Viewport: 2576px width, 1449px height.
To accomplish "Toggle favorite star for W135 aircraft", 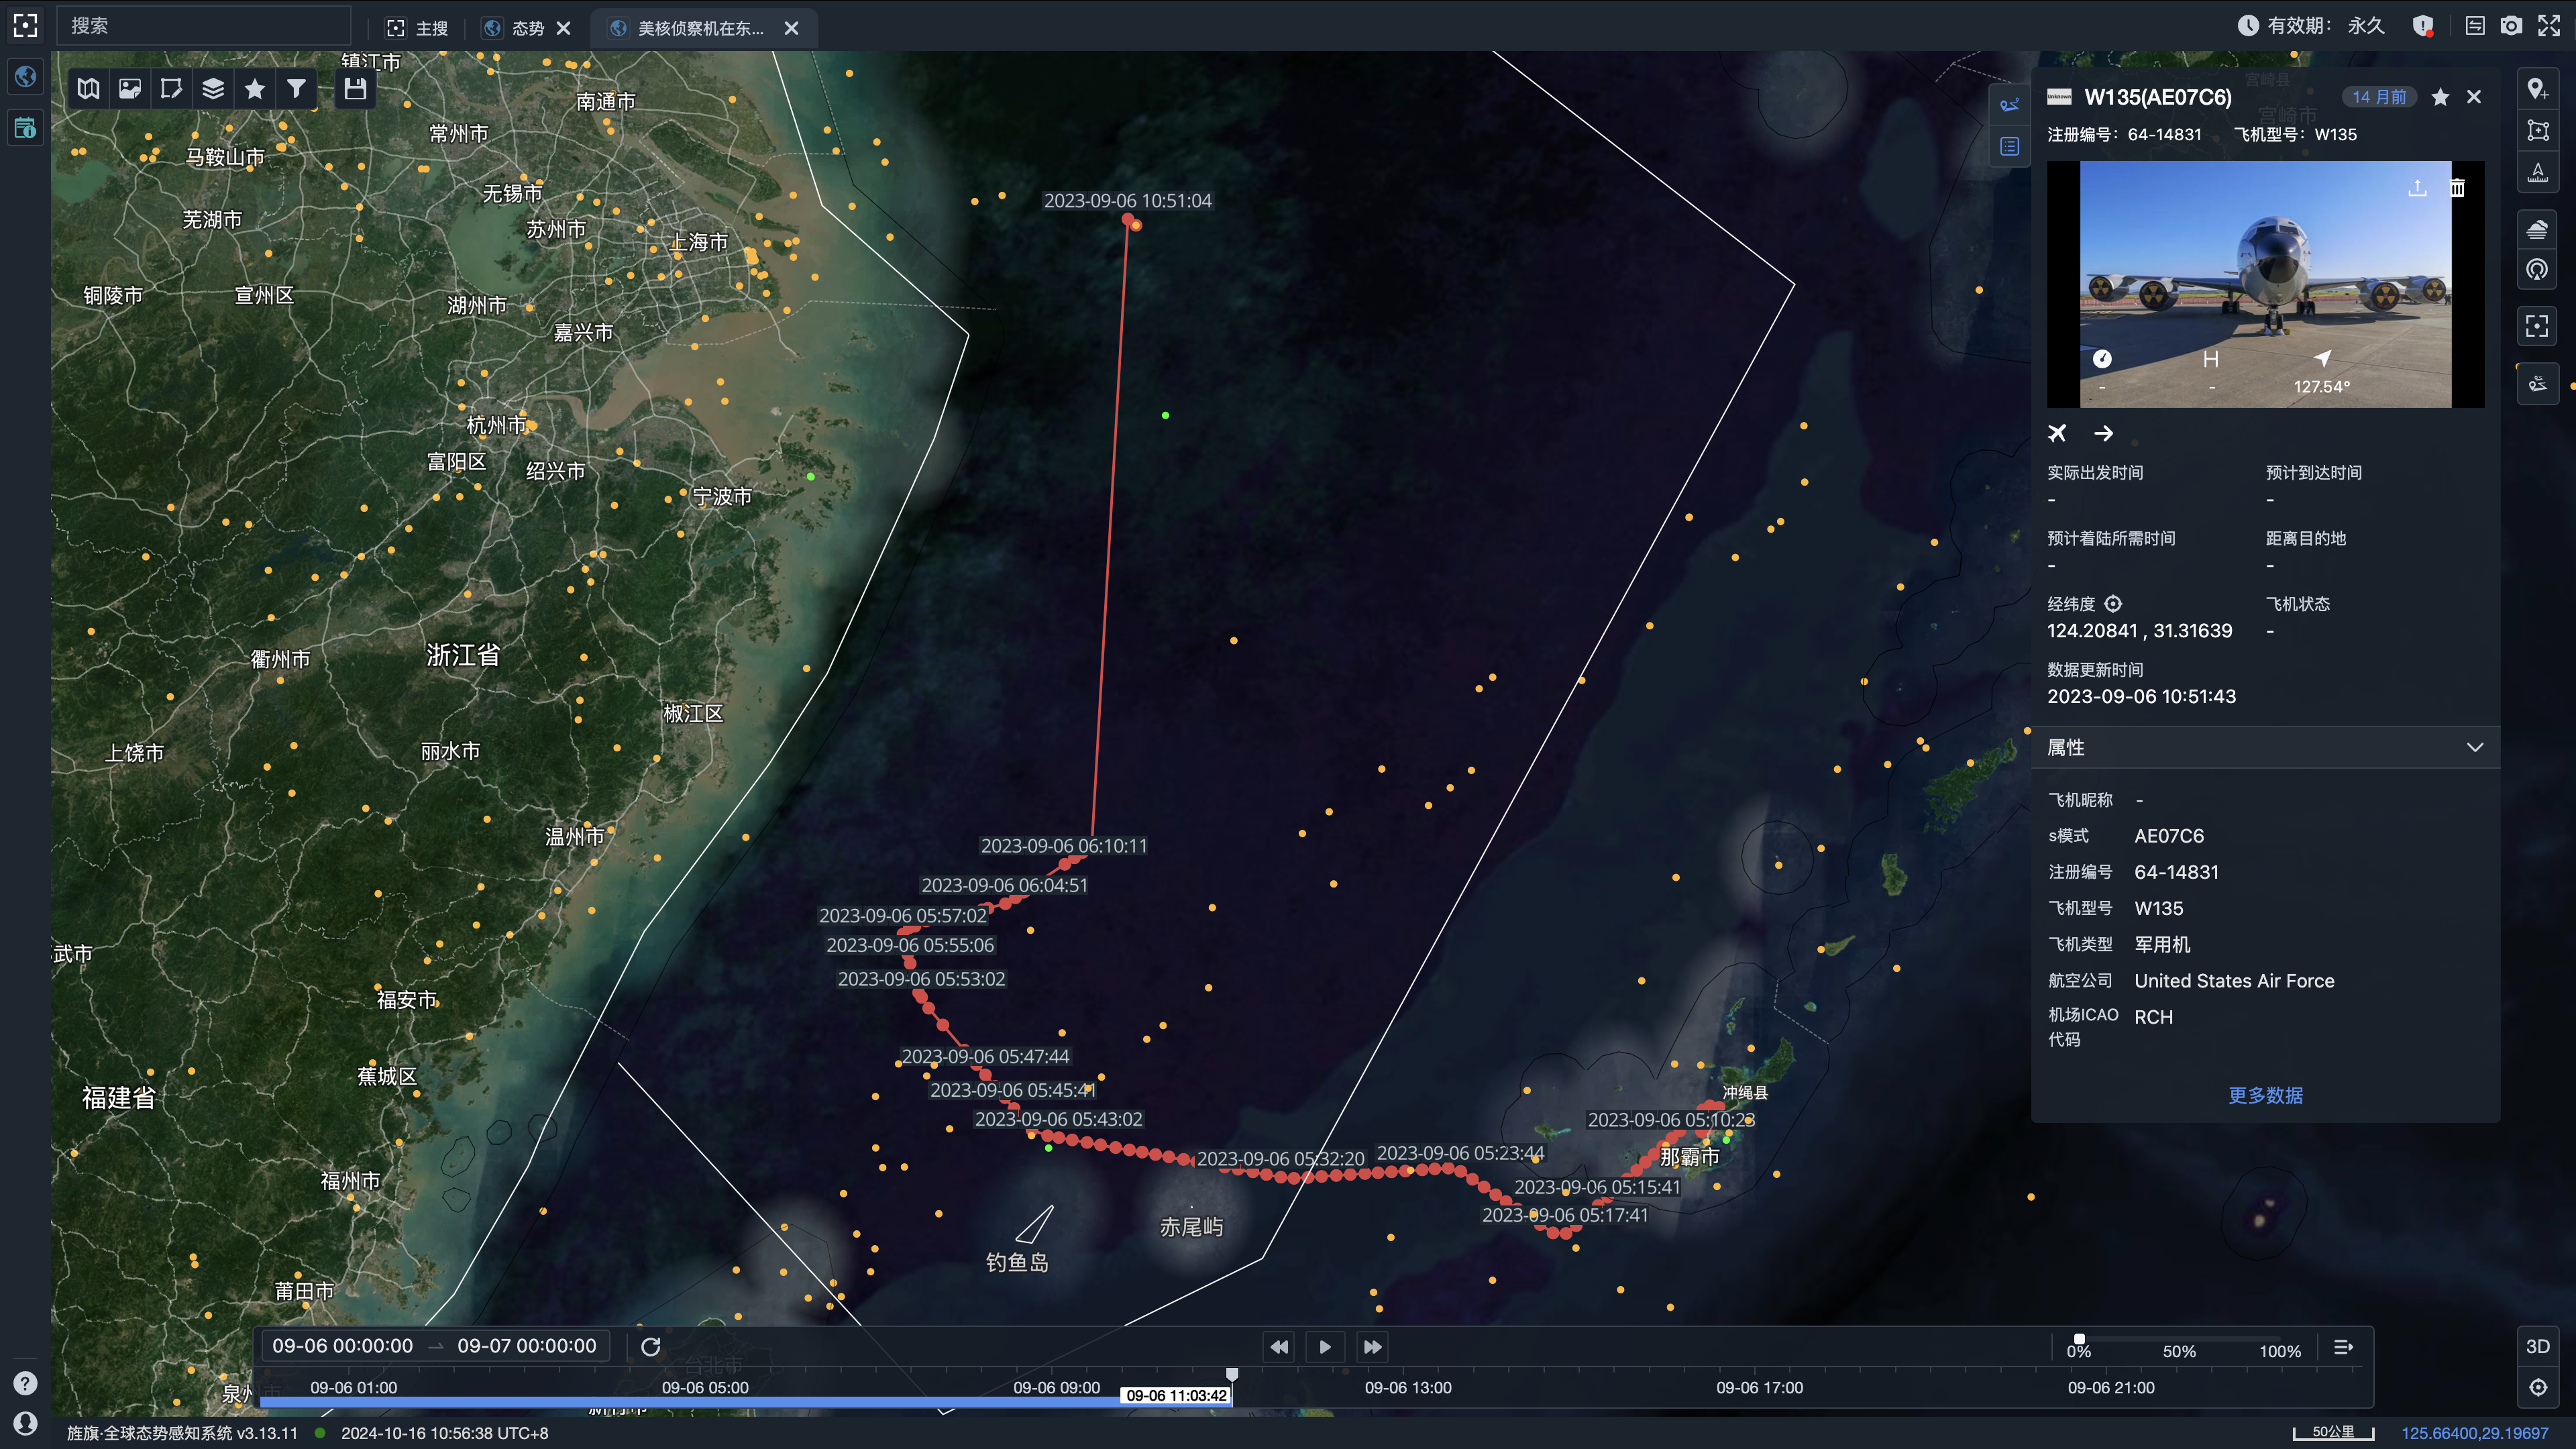I will click(x=2440, y=97).
